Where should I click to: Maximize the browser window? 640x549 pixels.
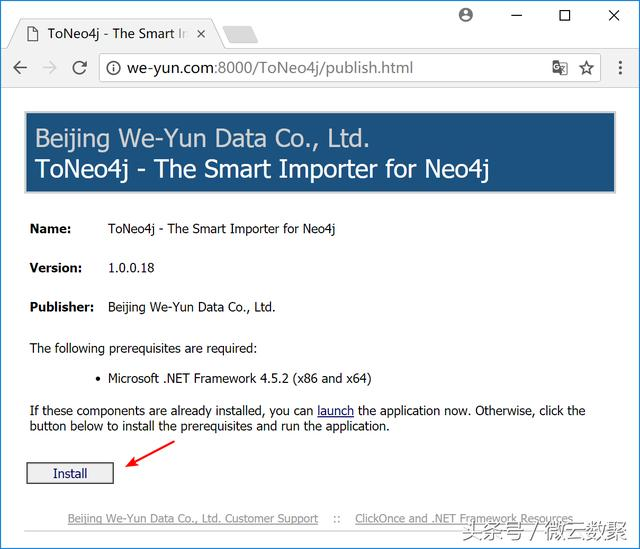click(564, 16)
